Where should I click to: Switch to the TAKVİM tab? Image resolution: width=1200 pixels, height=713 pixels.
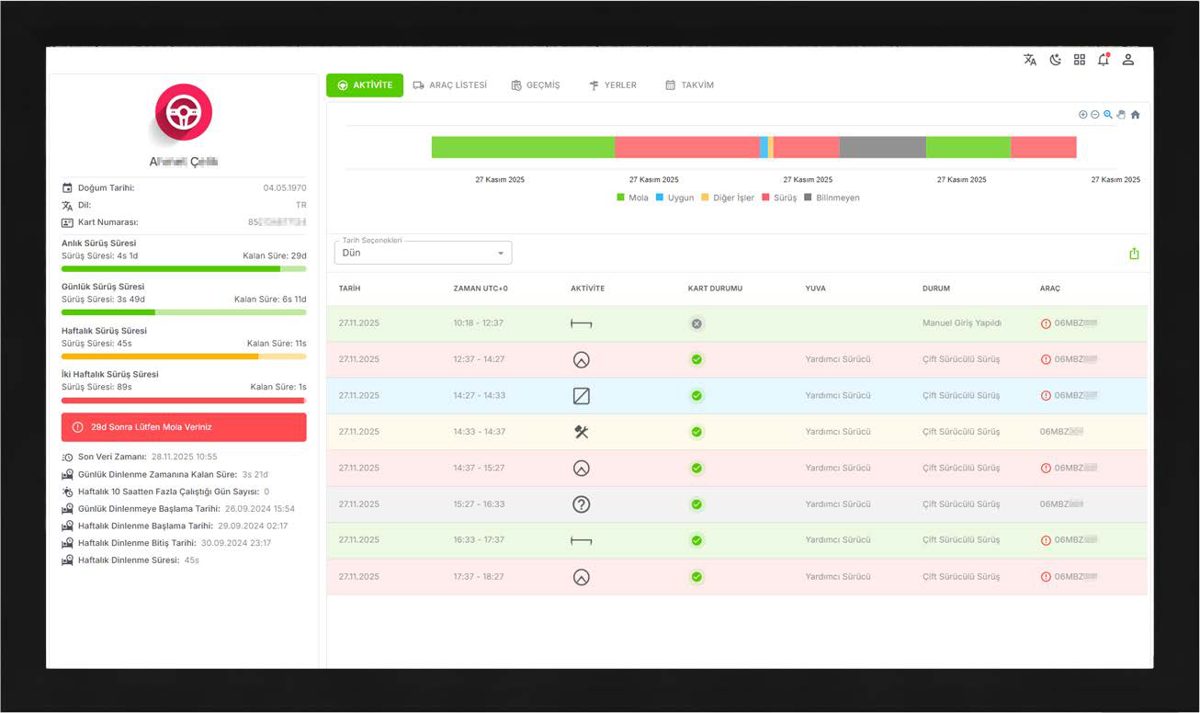point(690,85)
